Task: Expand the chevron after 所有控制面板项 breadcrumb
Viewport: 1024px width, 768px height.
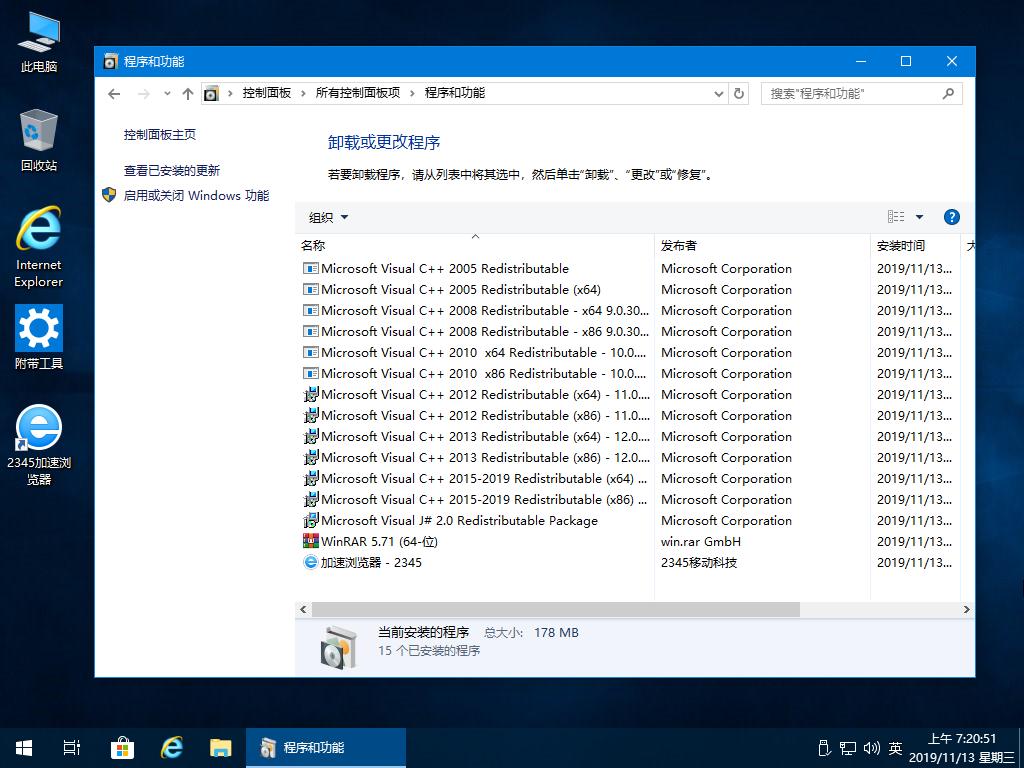Action: coord(412,93)
